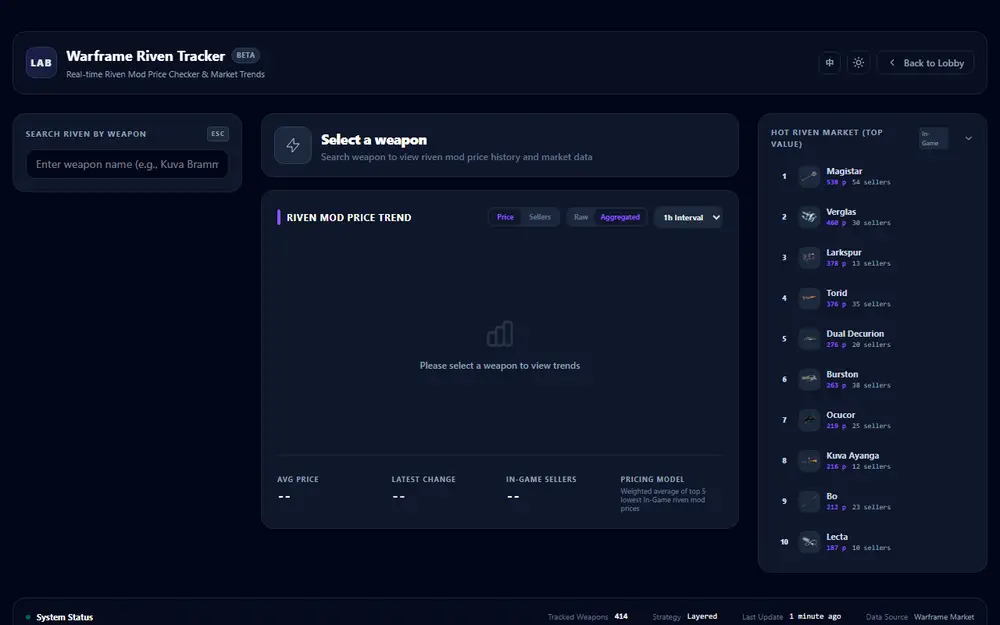Open the Larkspur weapon icon
1000x625 pixels.
tap(809, 258)
